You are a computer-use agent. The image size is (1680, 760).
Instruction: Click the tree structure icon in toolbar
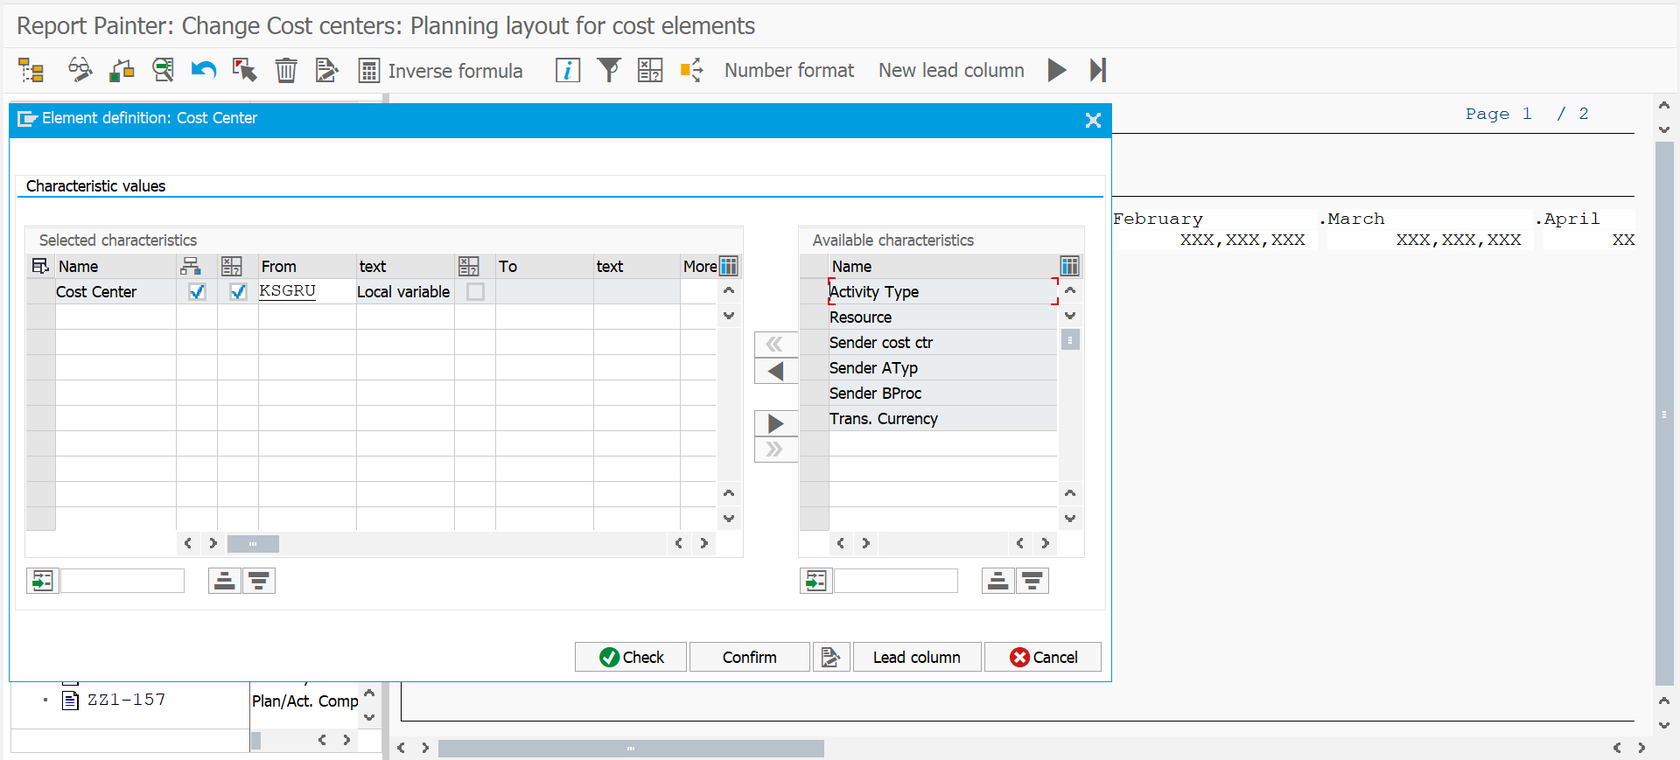tap(31, 70)
